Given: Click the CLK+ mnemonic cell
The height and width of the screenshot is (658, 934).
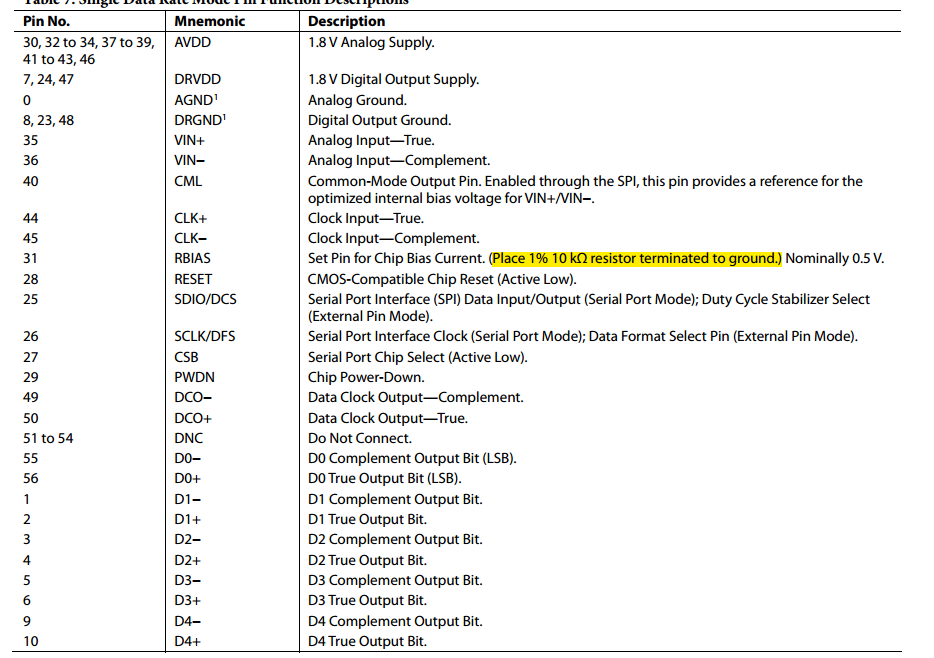Looking at the screenshot, I should click(191, 219).
